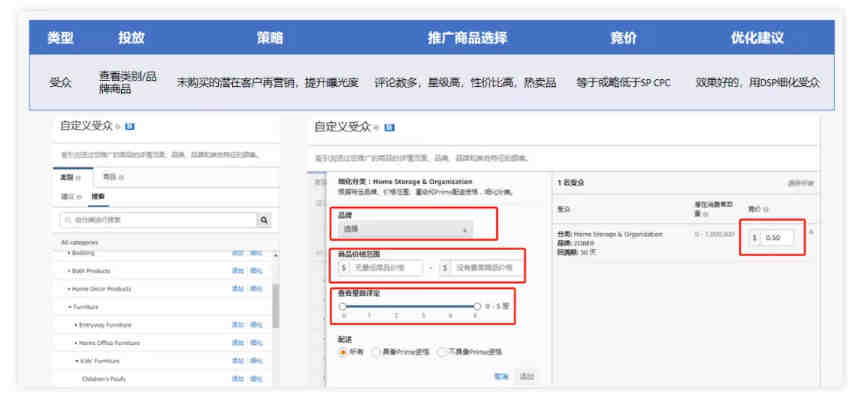Click 细化 link for Kids' Furniture
855x397 pixels.
click(x=256, y=361)
